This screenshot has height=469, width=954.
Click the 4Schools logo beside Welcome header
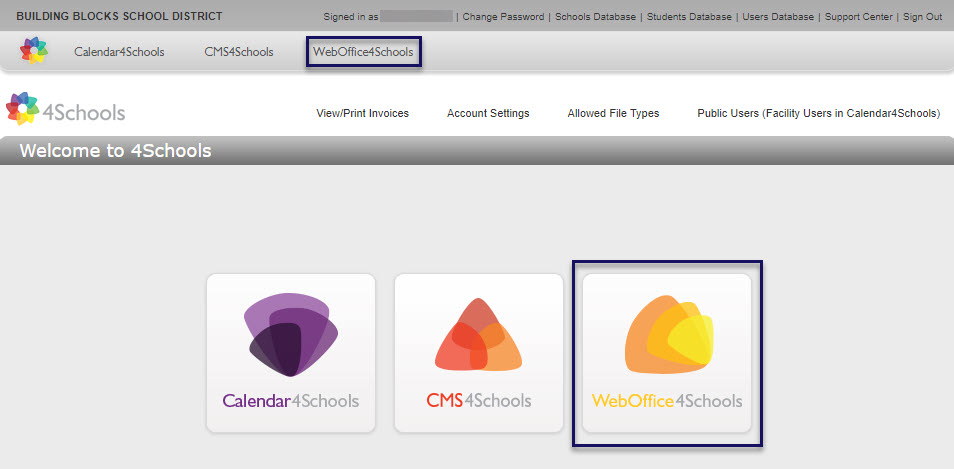coord(65,109)
